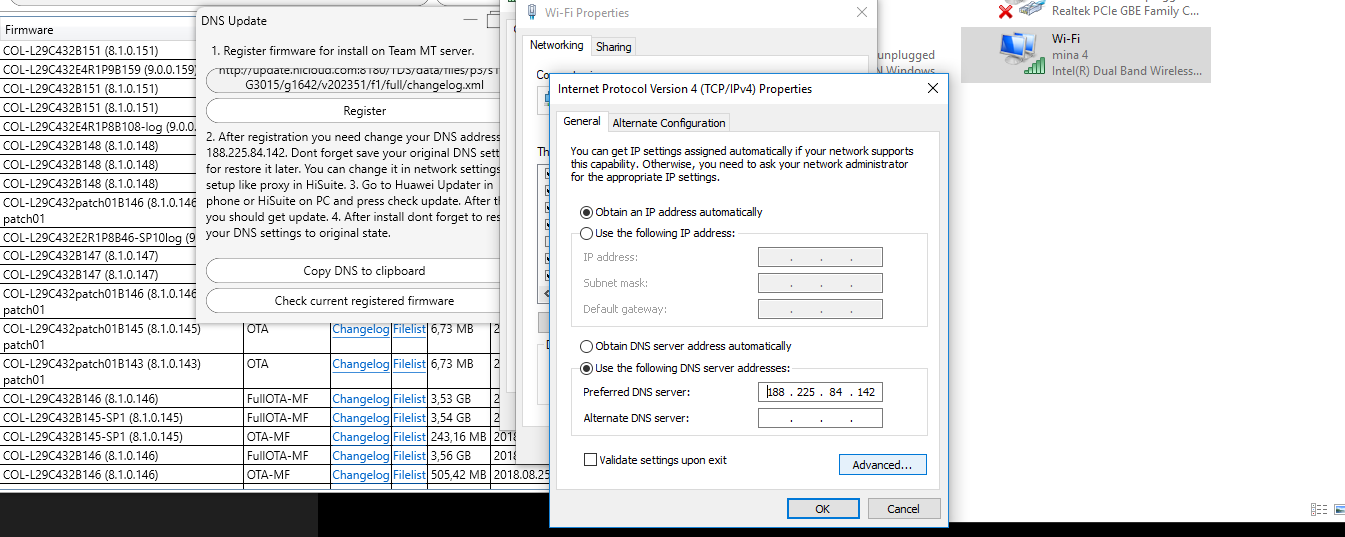Viewport: 1345px width, 537px height.
Task: Open the Alternate Configuration tab
Action: [668, 123]
